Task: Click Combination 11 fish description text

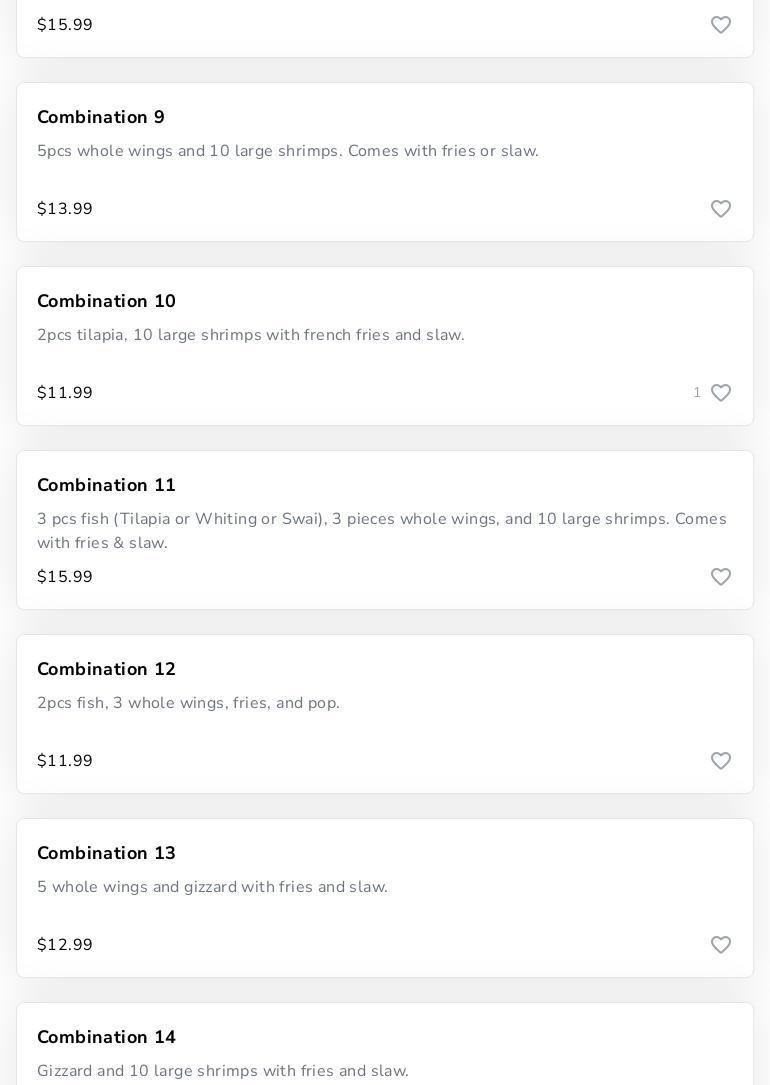Action: tap(381, 531)
